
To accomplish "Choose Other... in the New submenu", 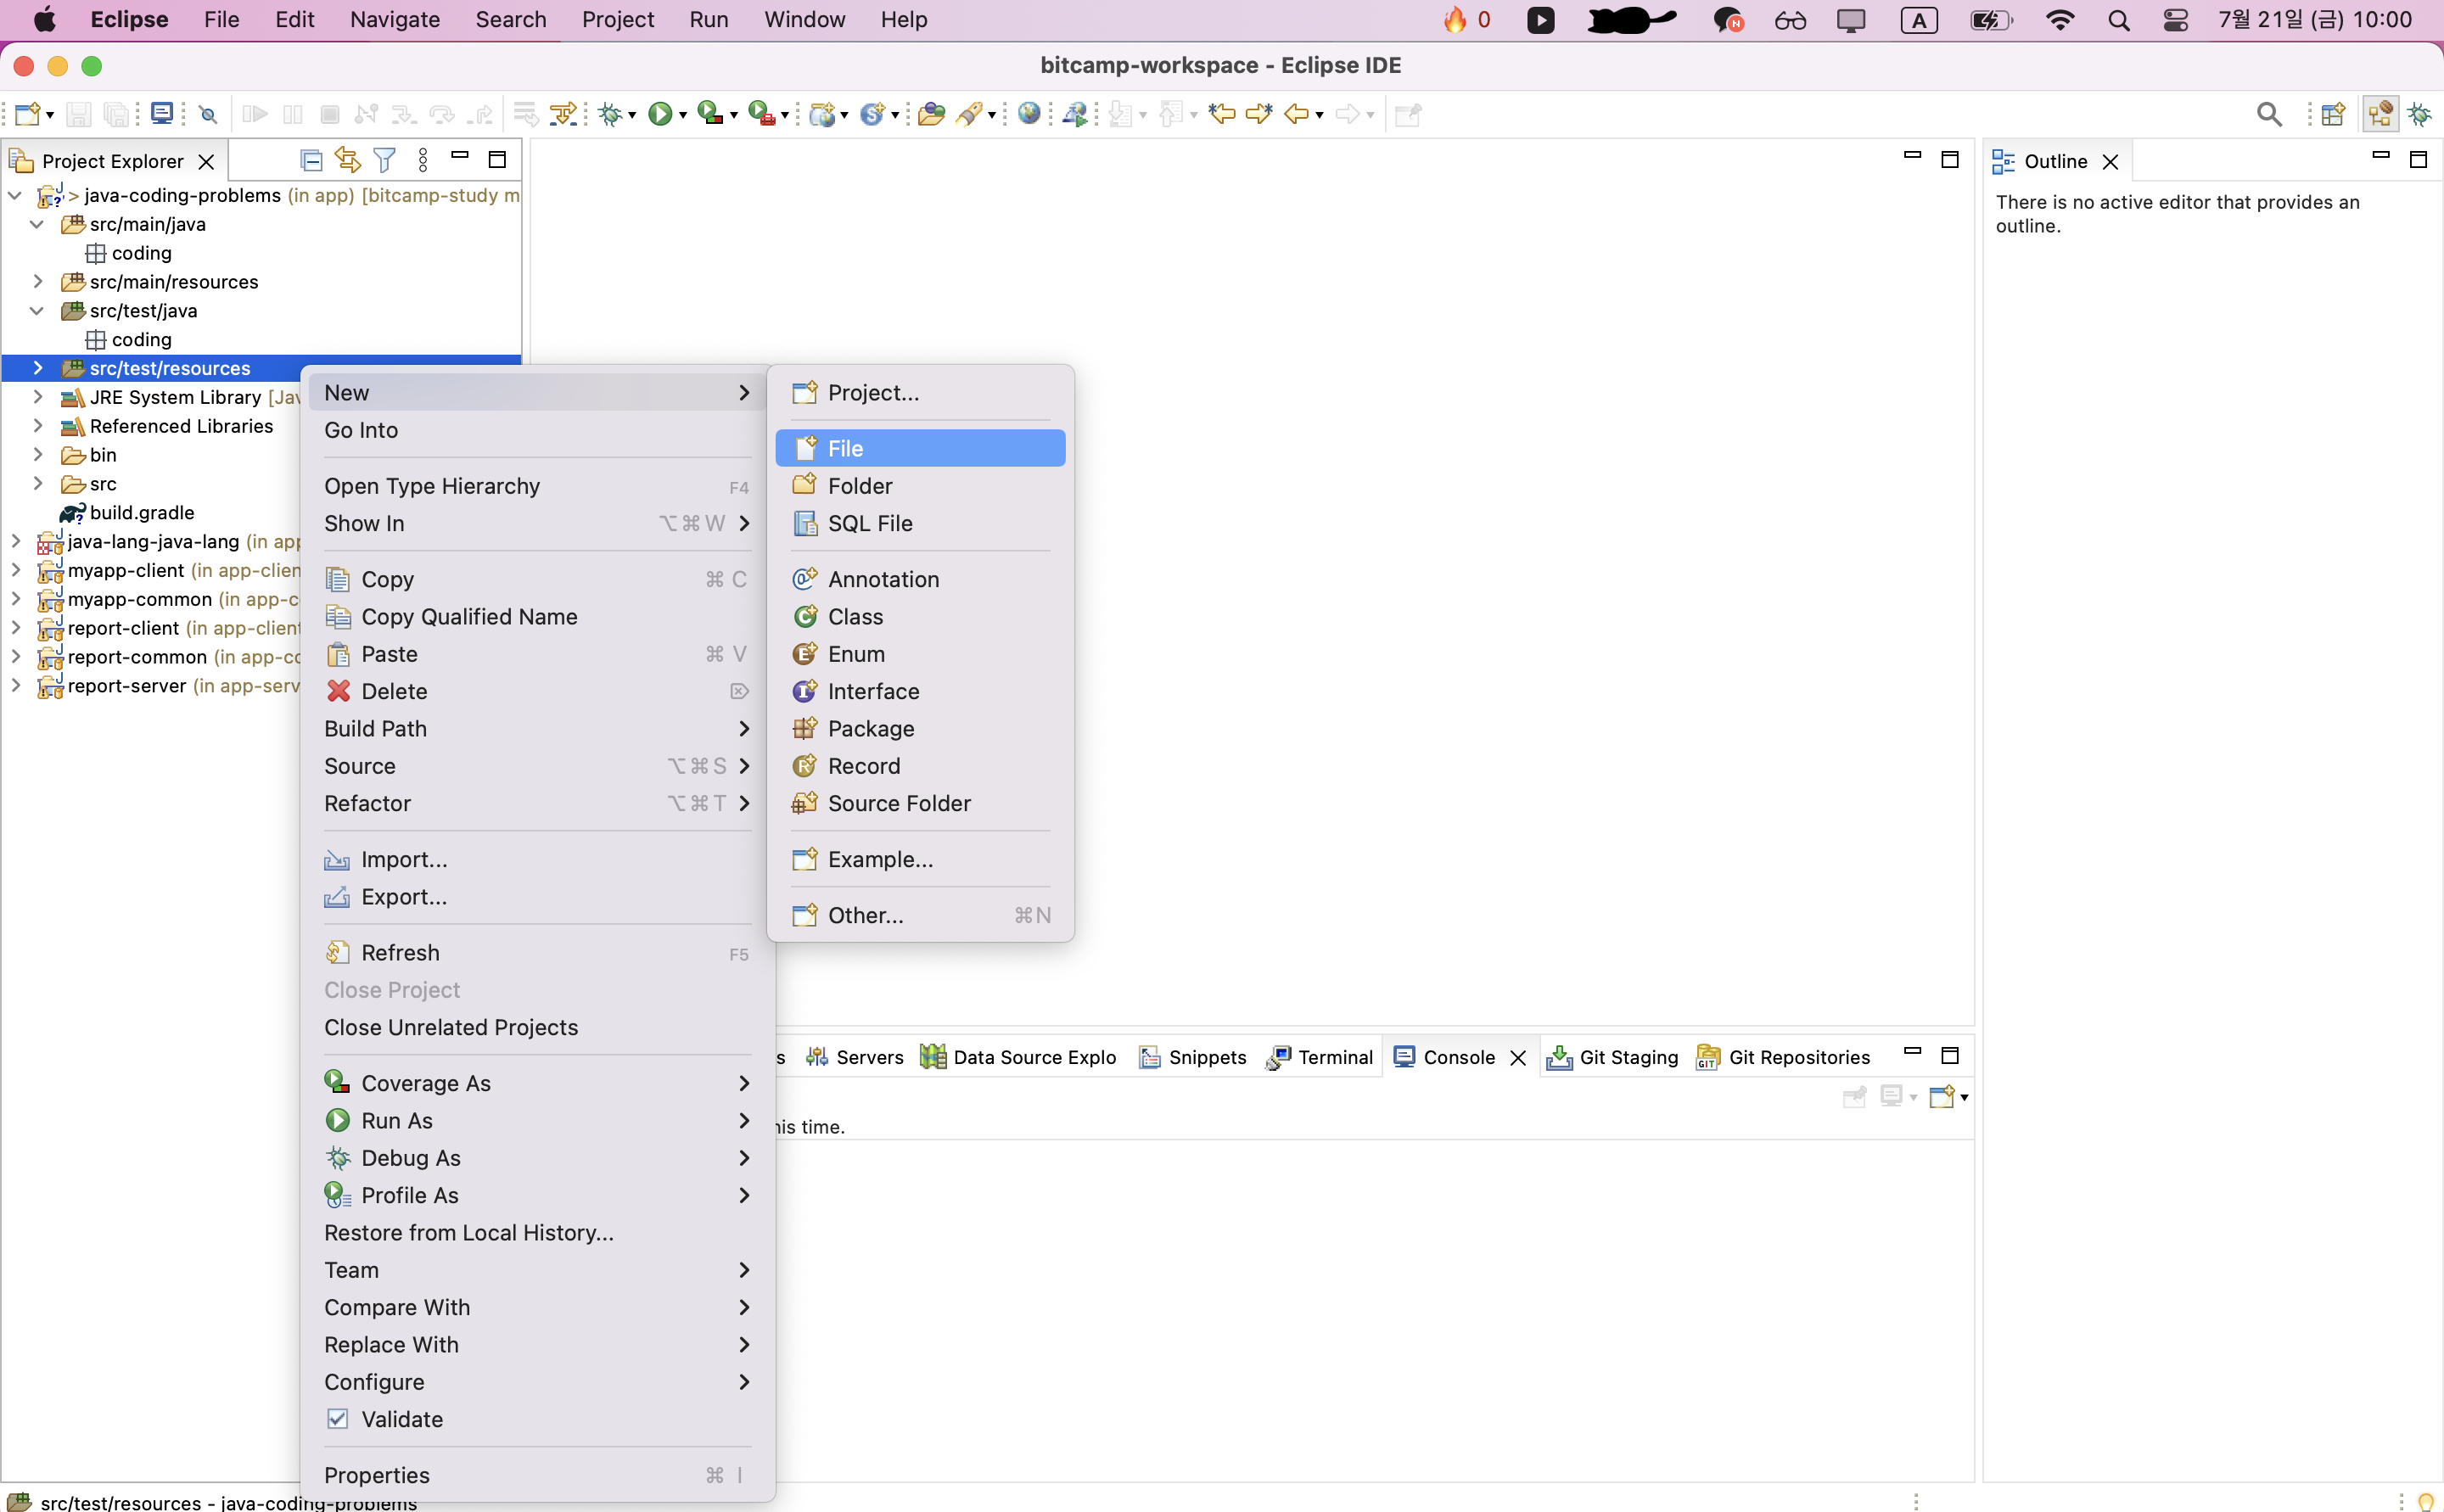I will (865, 915).
